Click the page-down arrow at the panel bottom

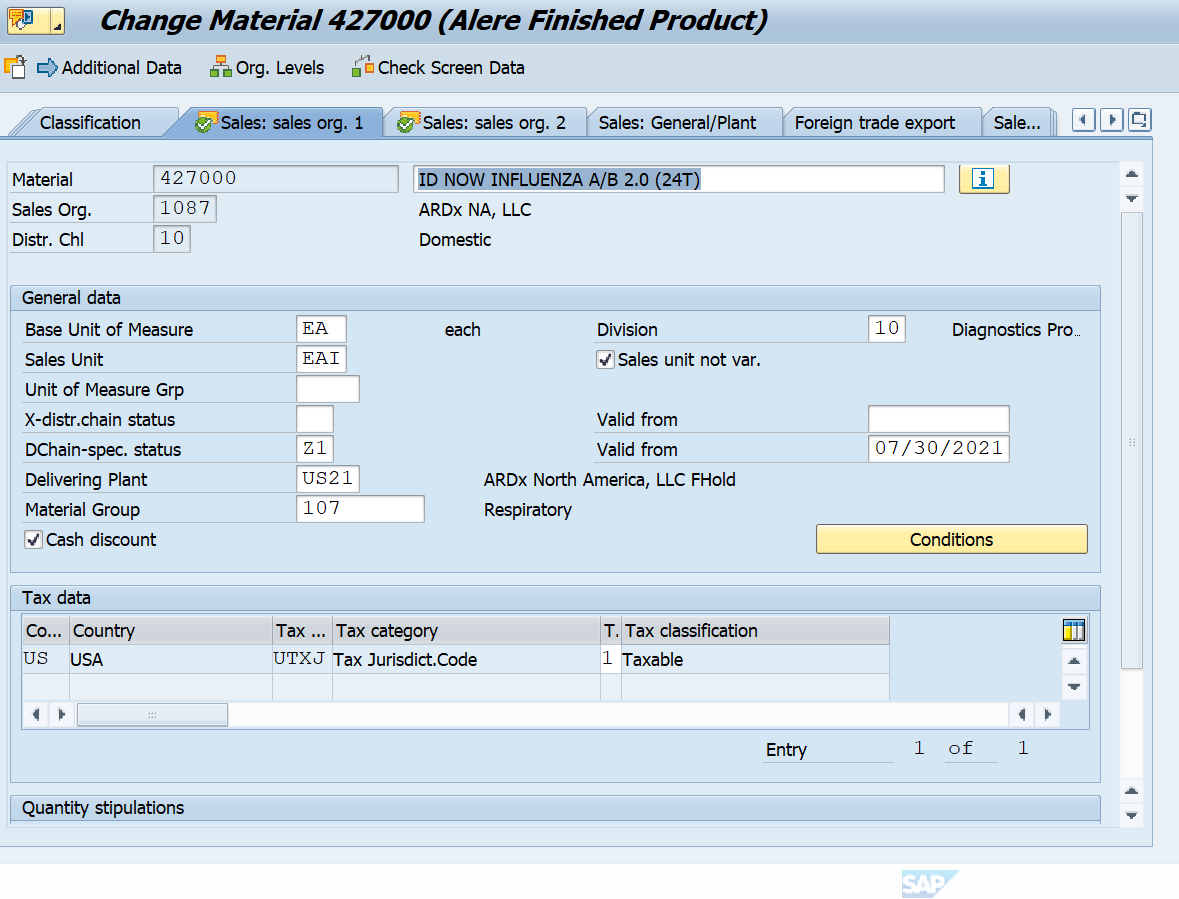coord(1132,816)
